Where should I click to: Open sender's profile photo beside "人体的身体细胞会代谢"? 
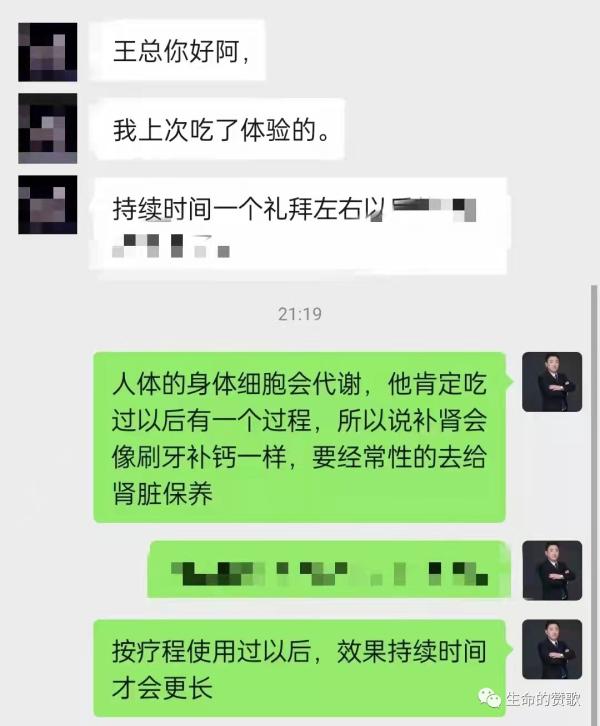552,382
